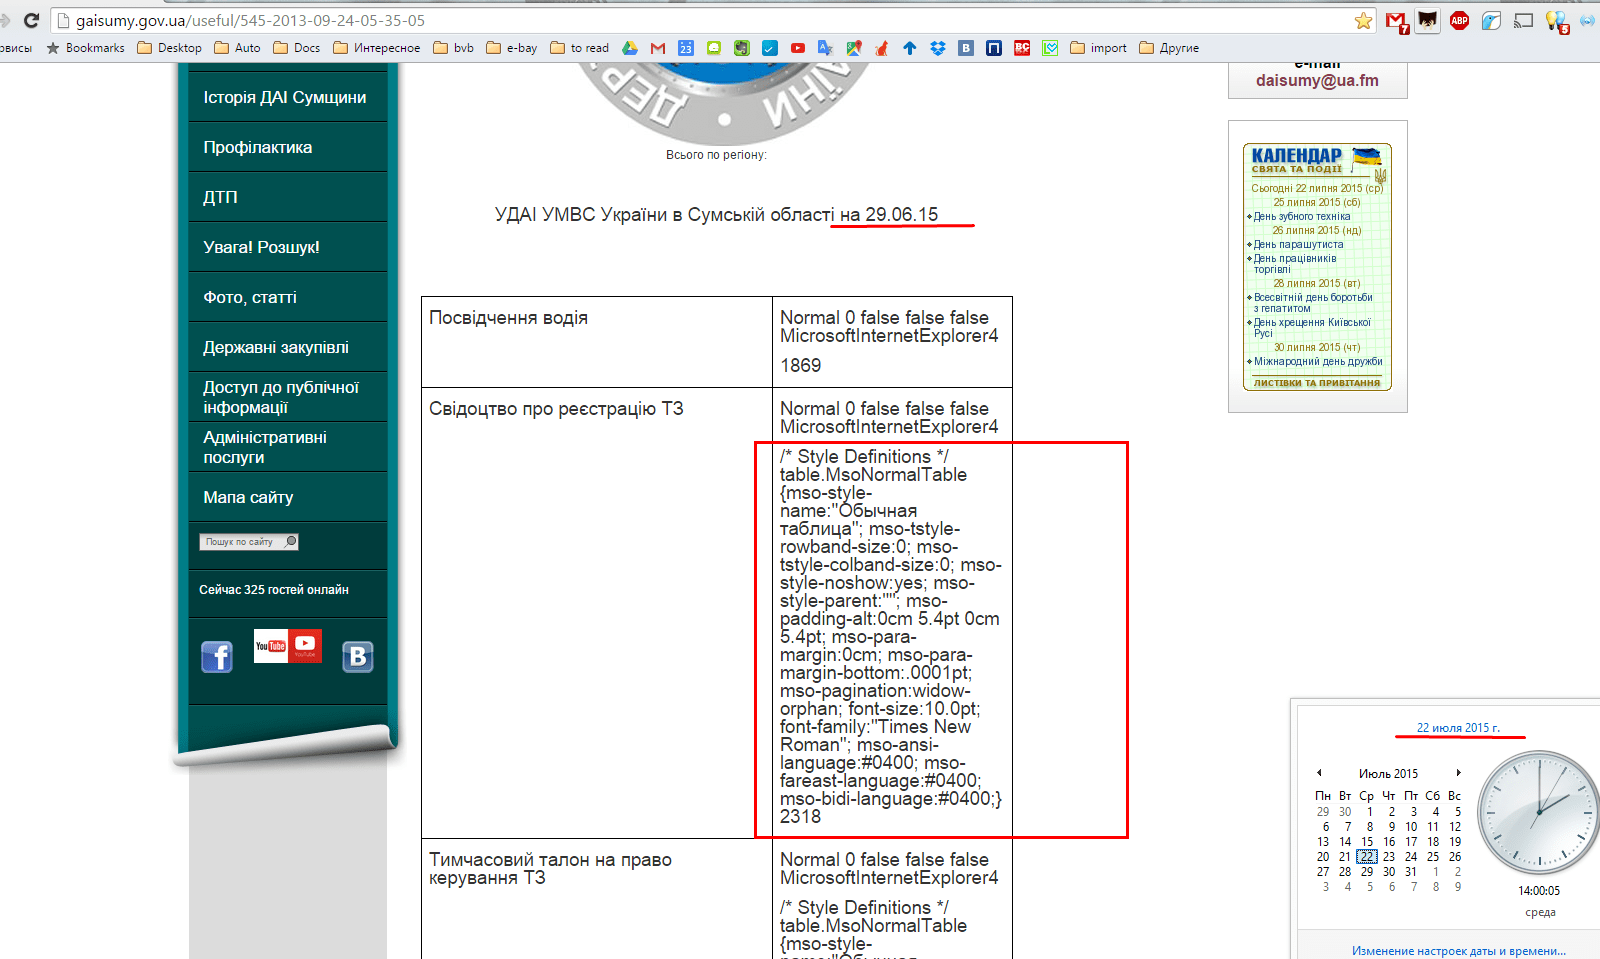Click Изменение настроек даты и времени link

tap(1459, 951)
